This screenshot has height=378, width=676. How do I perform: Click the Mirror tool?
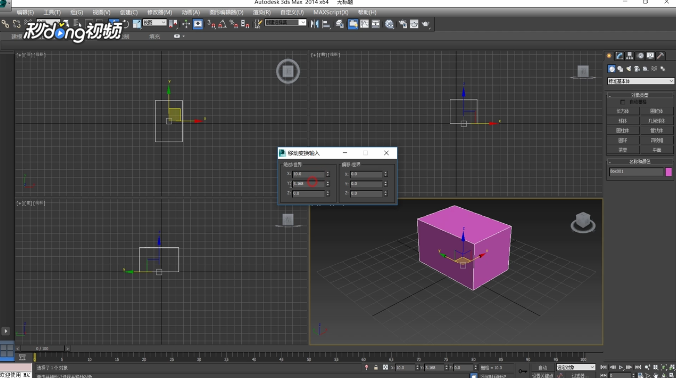click(315, 24)
